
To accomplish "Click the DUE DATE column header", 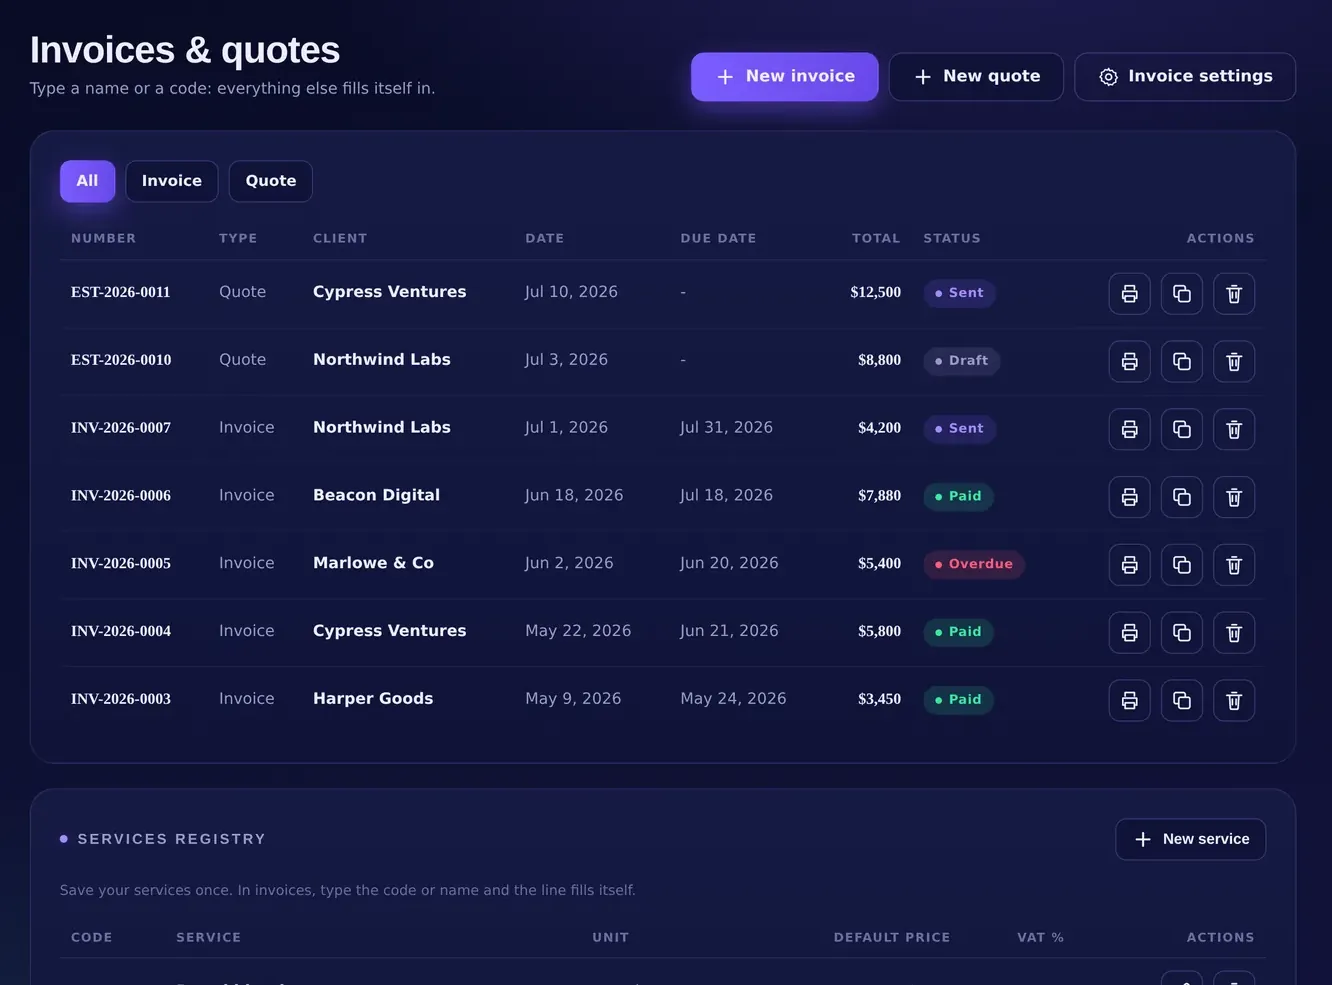I will (x=718, y=238).
